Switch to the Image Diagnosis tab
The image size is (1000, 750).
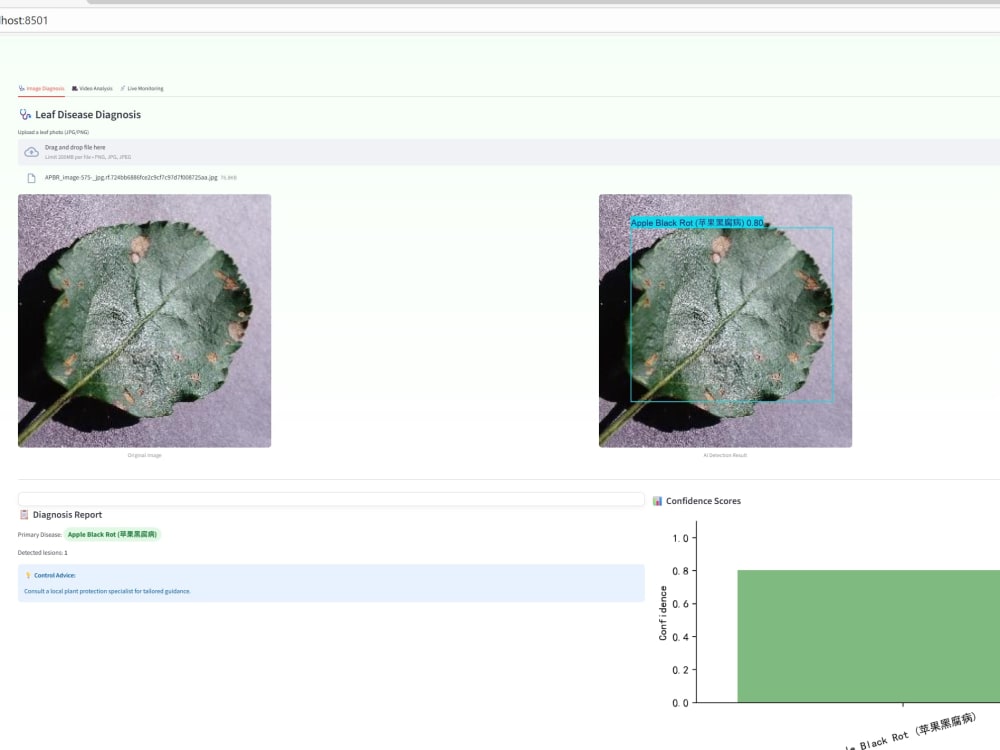pos(41,89)
